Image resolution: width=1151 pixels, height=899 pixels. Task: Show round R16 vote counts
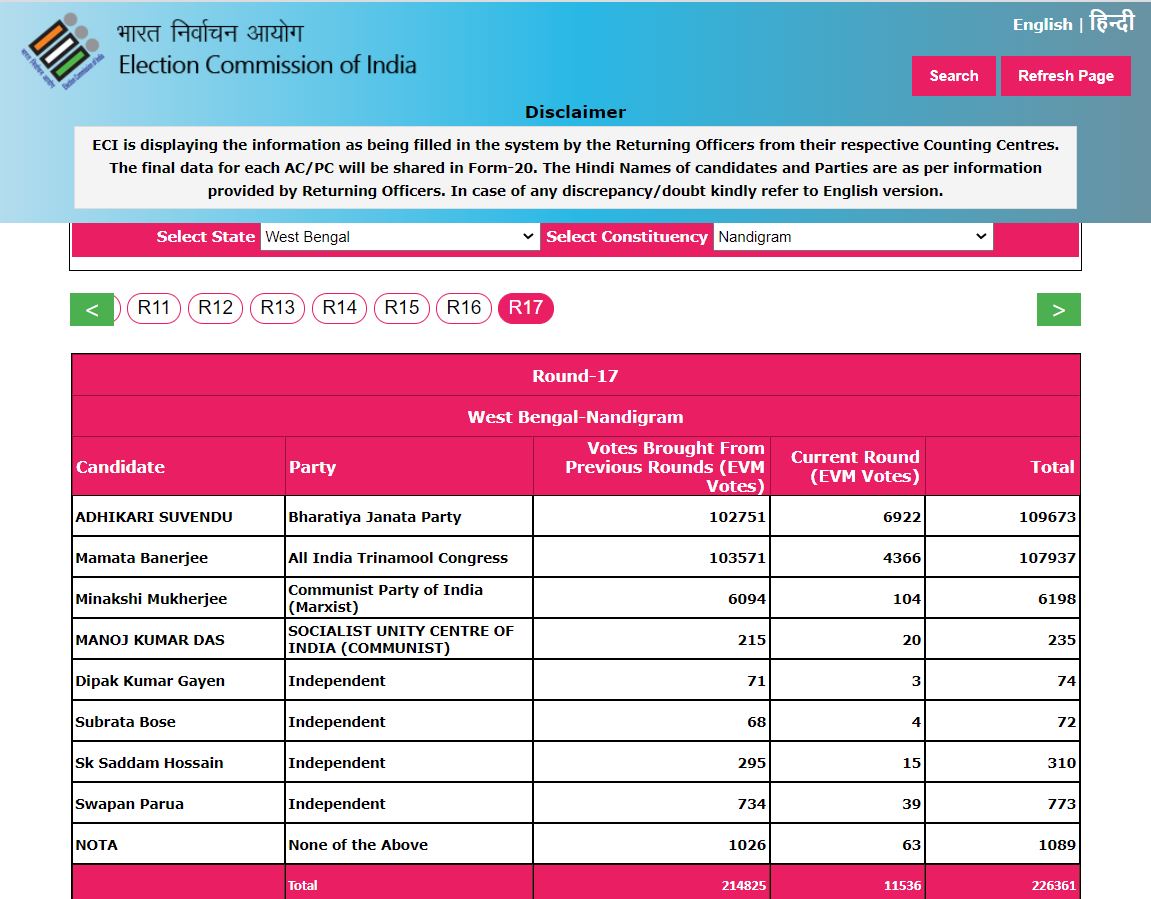point(463,308)
